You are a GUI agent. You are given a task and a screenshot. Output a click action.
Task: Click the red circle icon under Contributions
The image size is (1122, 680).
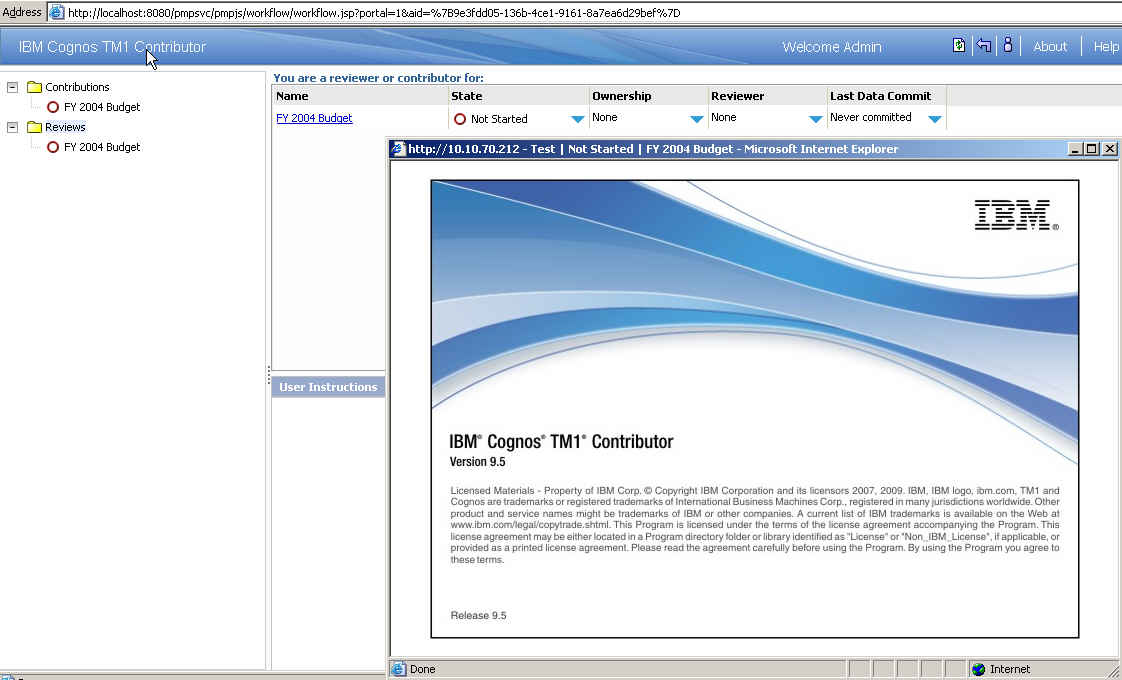click(53, 107)
